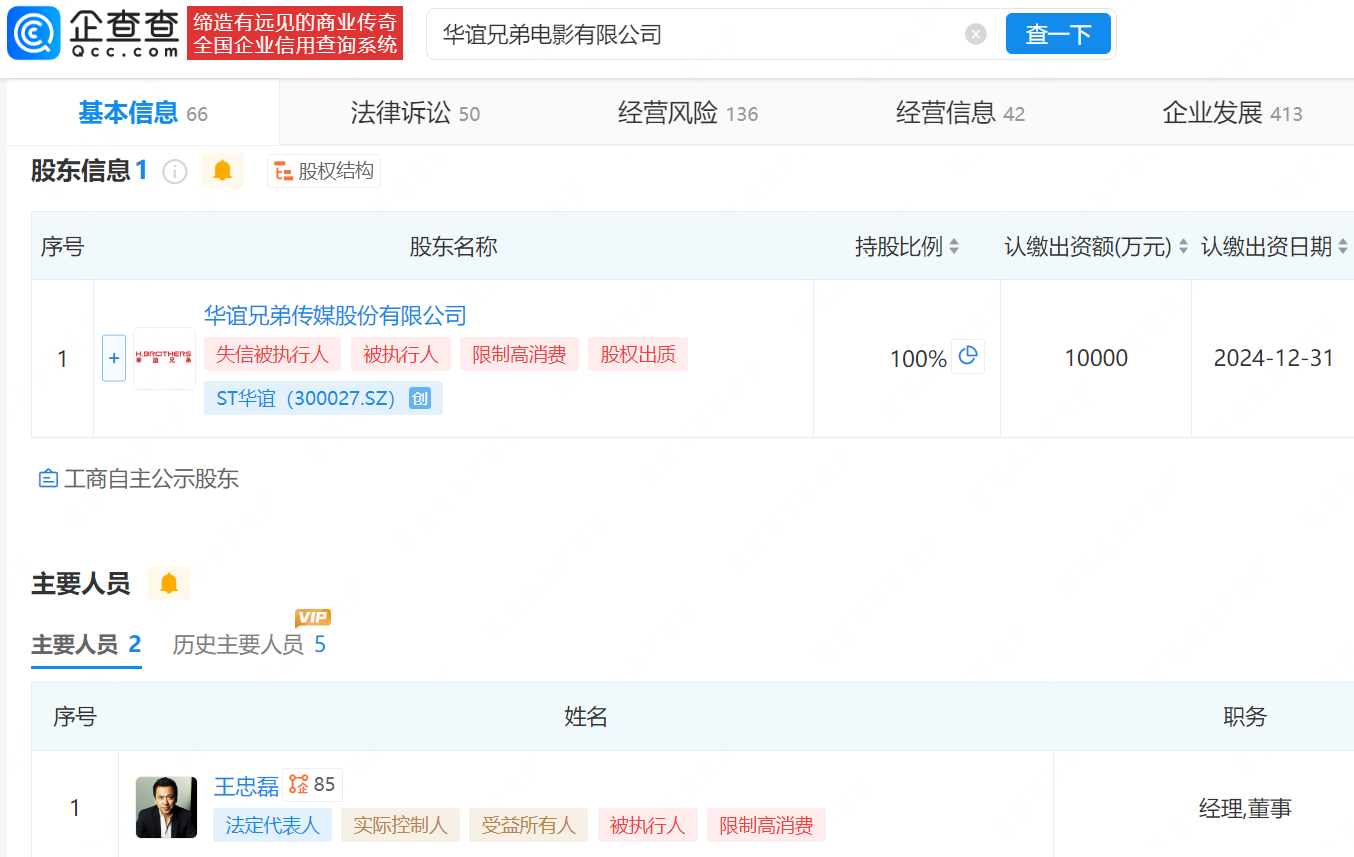The height and width of the screenshot is (857, 1354).
Task: Clear the search box with the X icon
Action: tap(976, 35)
